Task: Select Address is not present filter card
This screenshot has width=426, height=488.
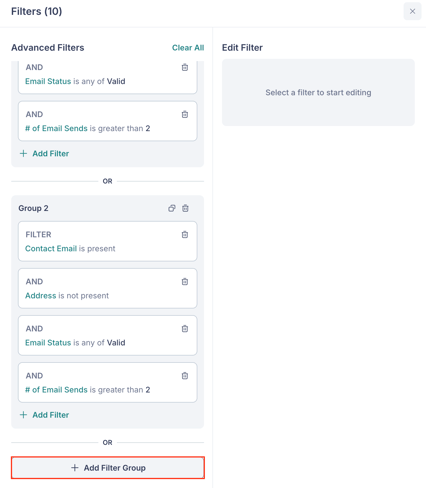Action: (x=108, y=288)
